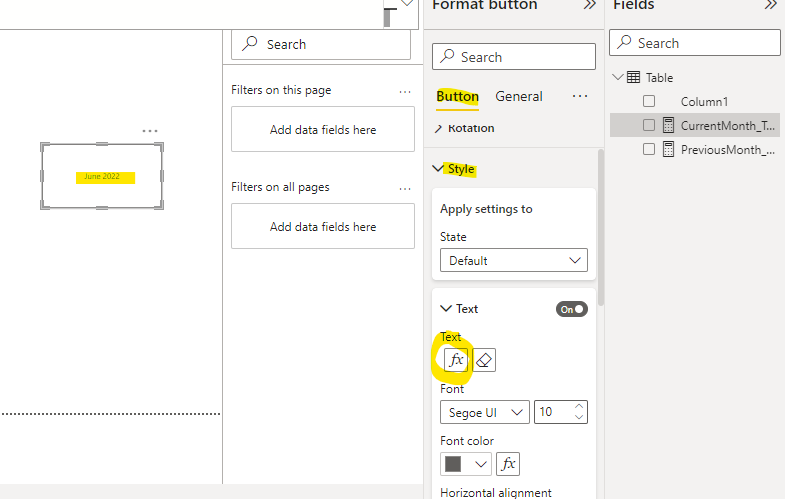Check the Column1 field checkbox
785x499 pixels.
[x=649, y=101]
